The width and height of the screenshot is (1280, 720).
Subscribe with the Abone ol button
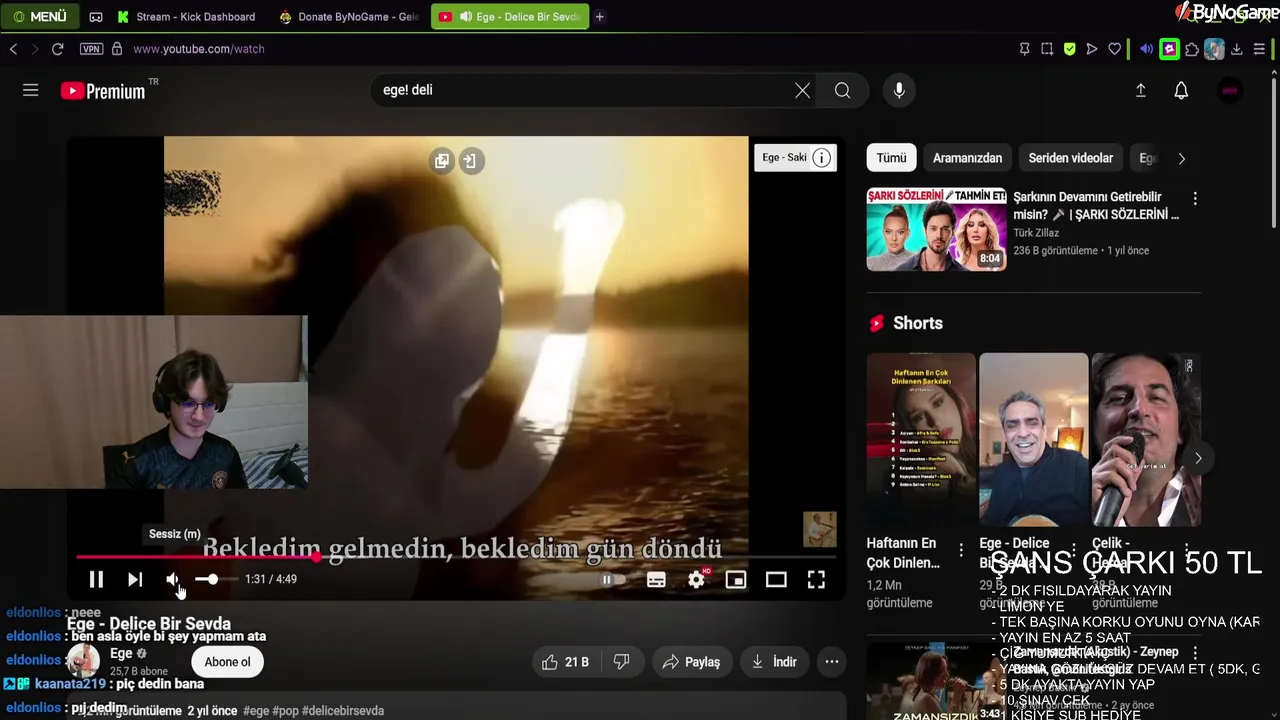click(x=228, y=662)
